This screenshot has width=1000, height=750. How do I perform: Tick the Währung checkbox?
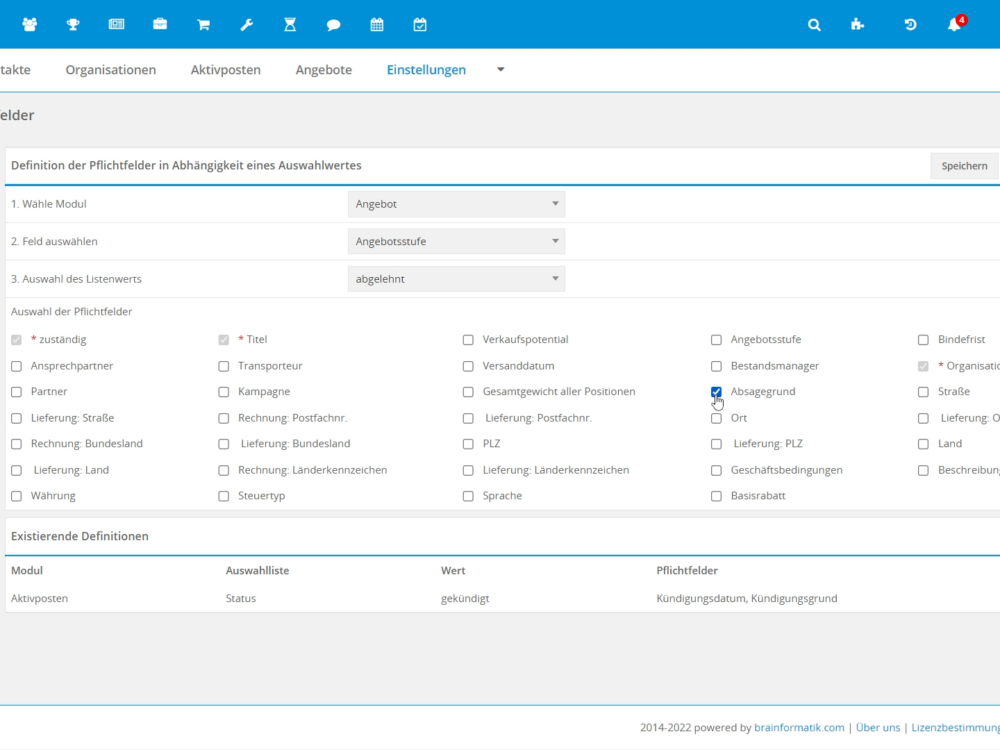(x=16, y=496)
